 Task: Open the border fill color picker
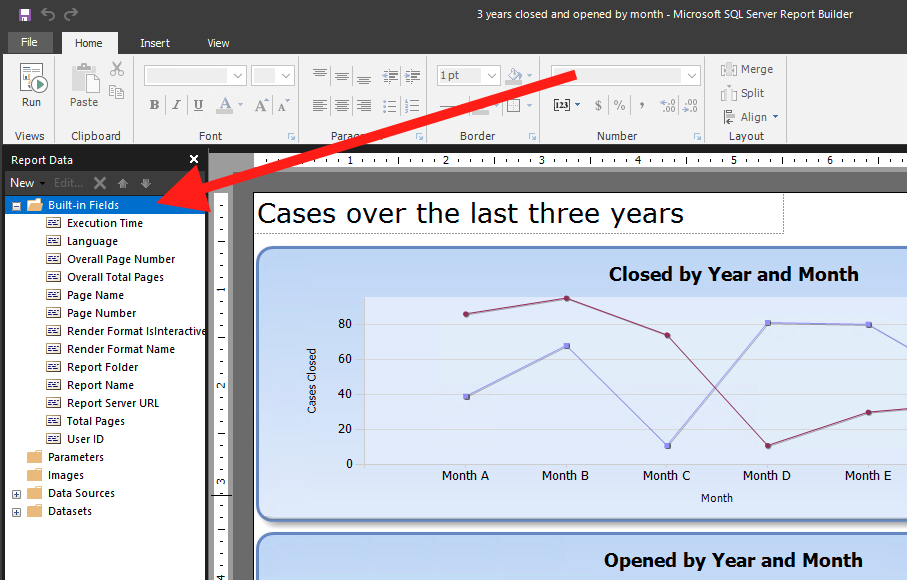pos(516,76)
